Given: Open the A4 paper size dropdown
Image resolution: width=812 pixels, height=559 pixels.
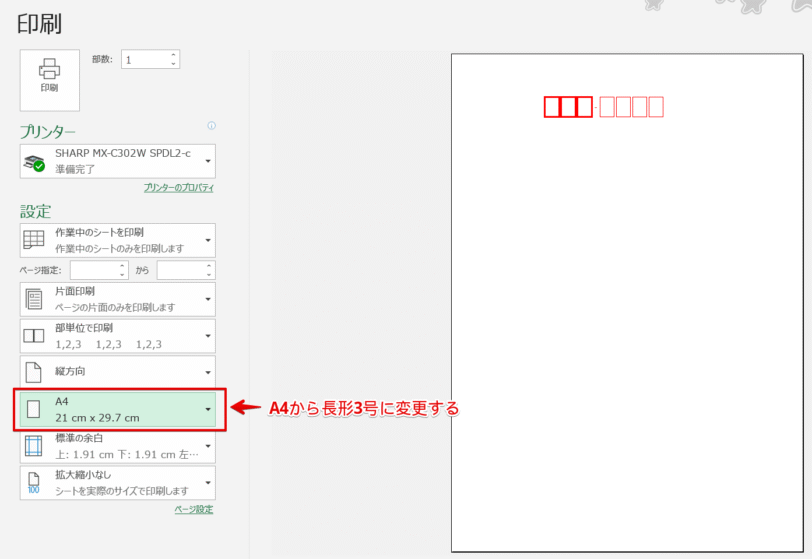Looking at the screenshot, I should (x=118, y=409).
